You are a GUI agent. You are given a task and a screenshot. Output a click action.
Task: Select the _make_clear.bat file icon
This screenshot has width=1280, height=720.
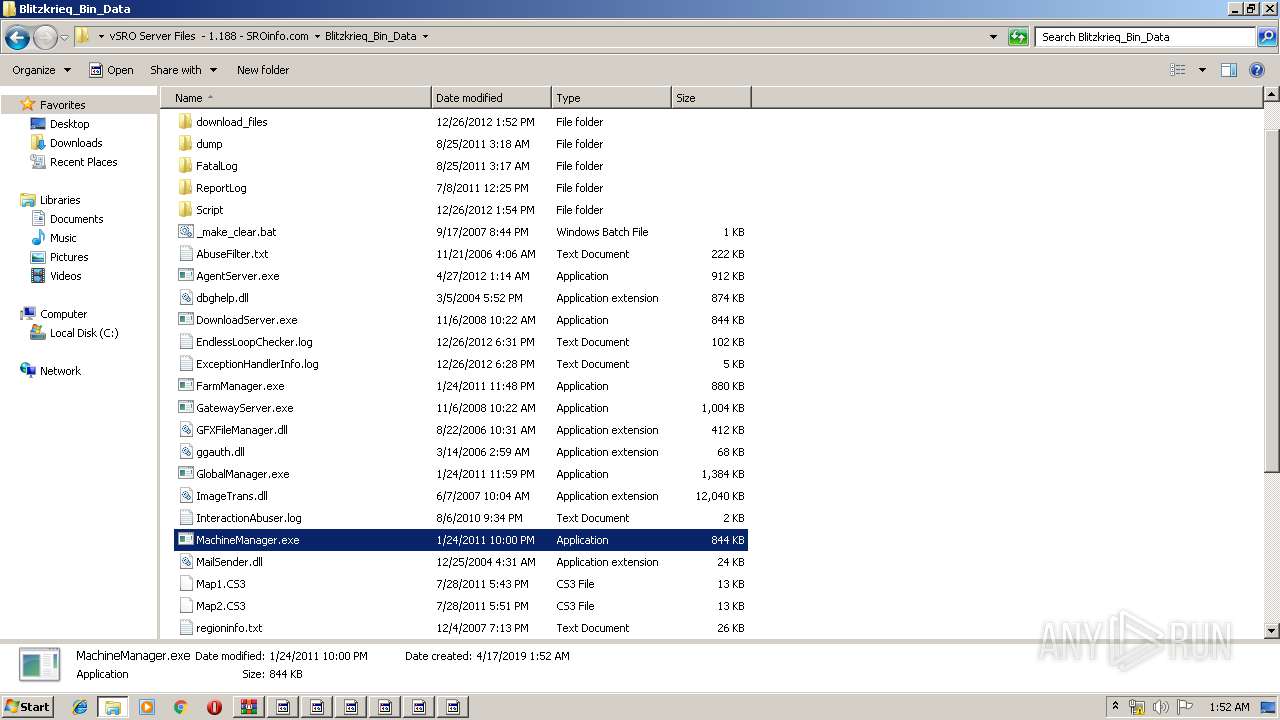185,232
